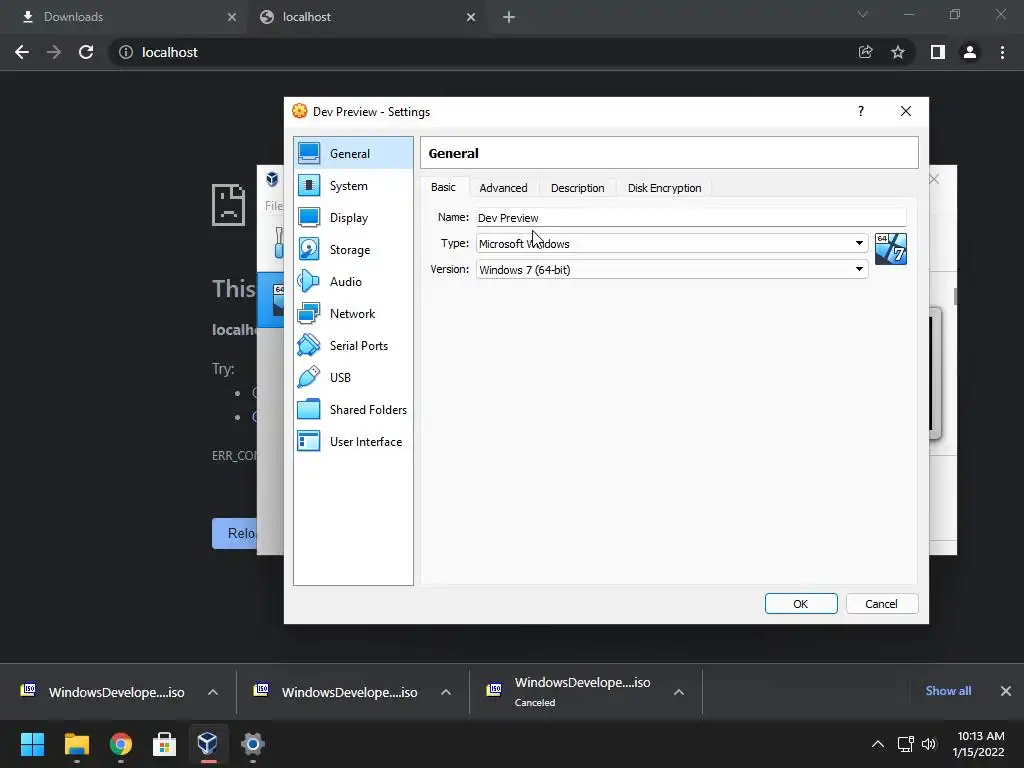Select the Display category icon

309,217
